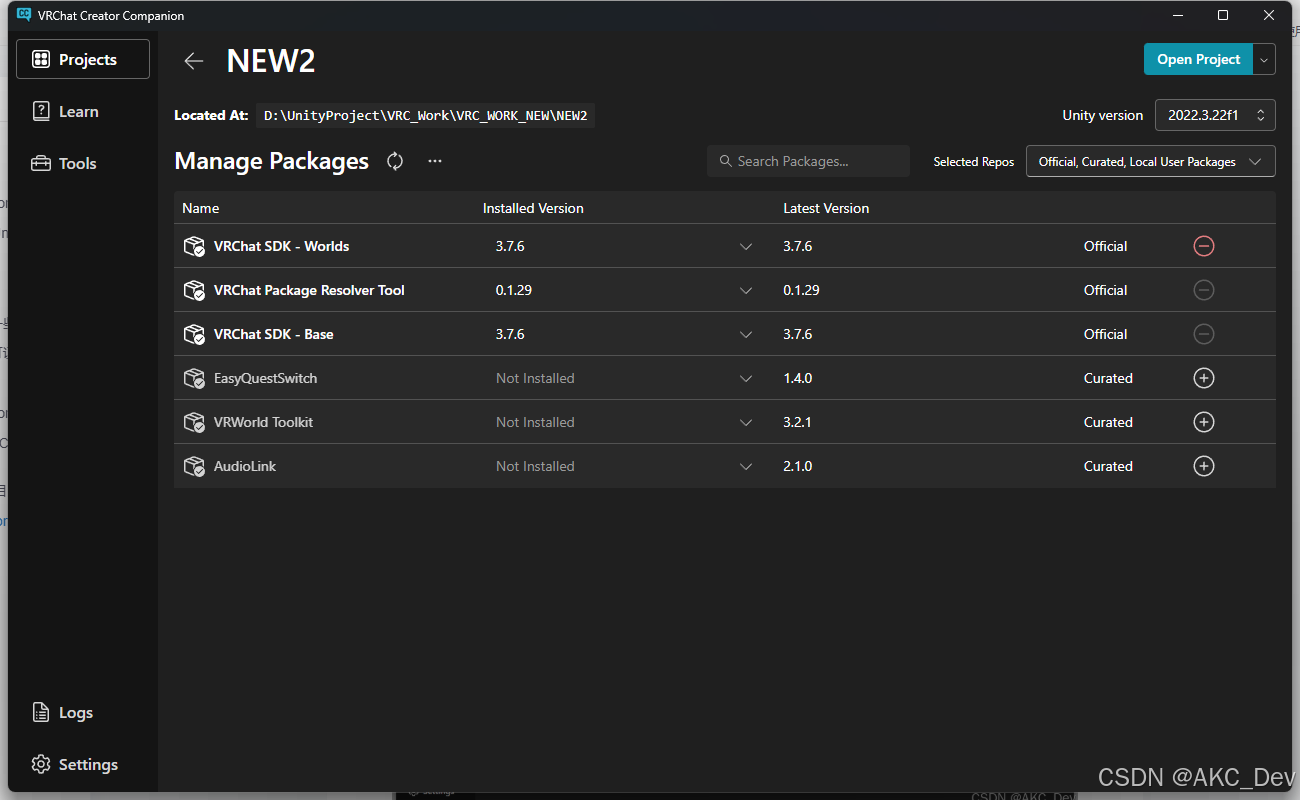Screen dimensions: 1300x800
Task: Add VRWorld Toolkit with the plus icon
Action: 1204,422
